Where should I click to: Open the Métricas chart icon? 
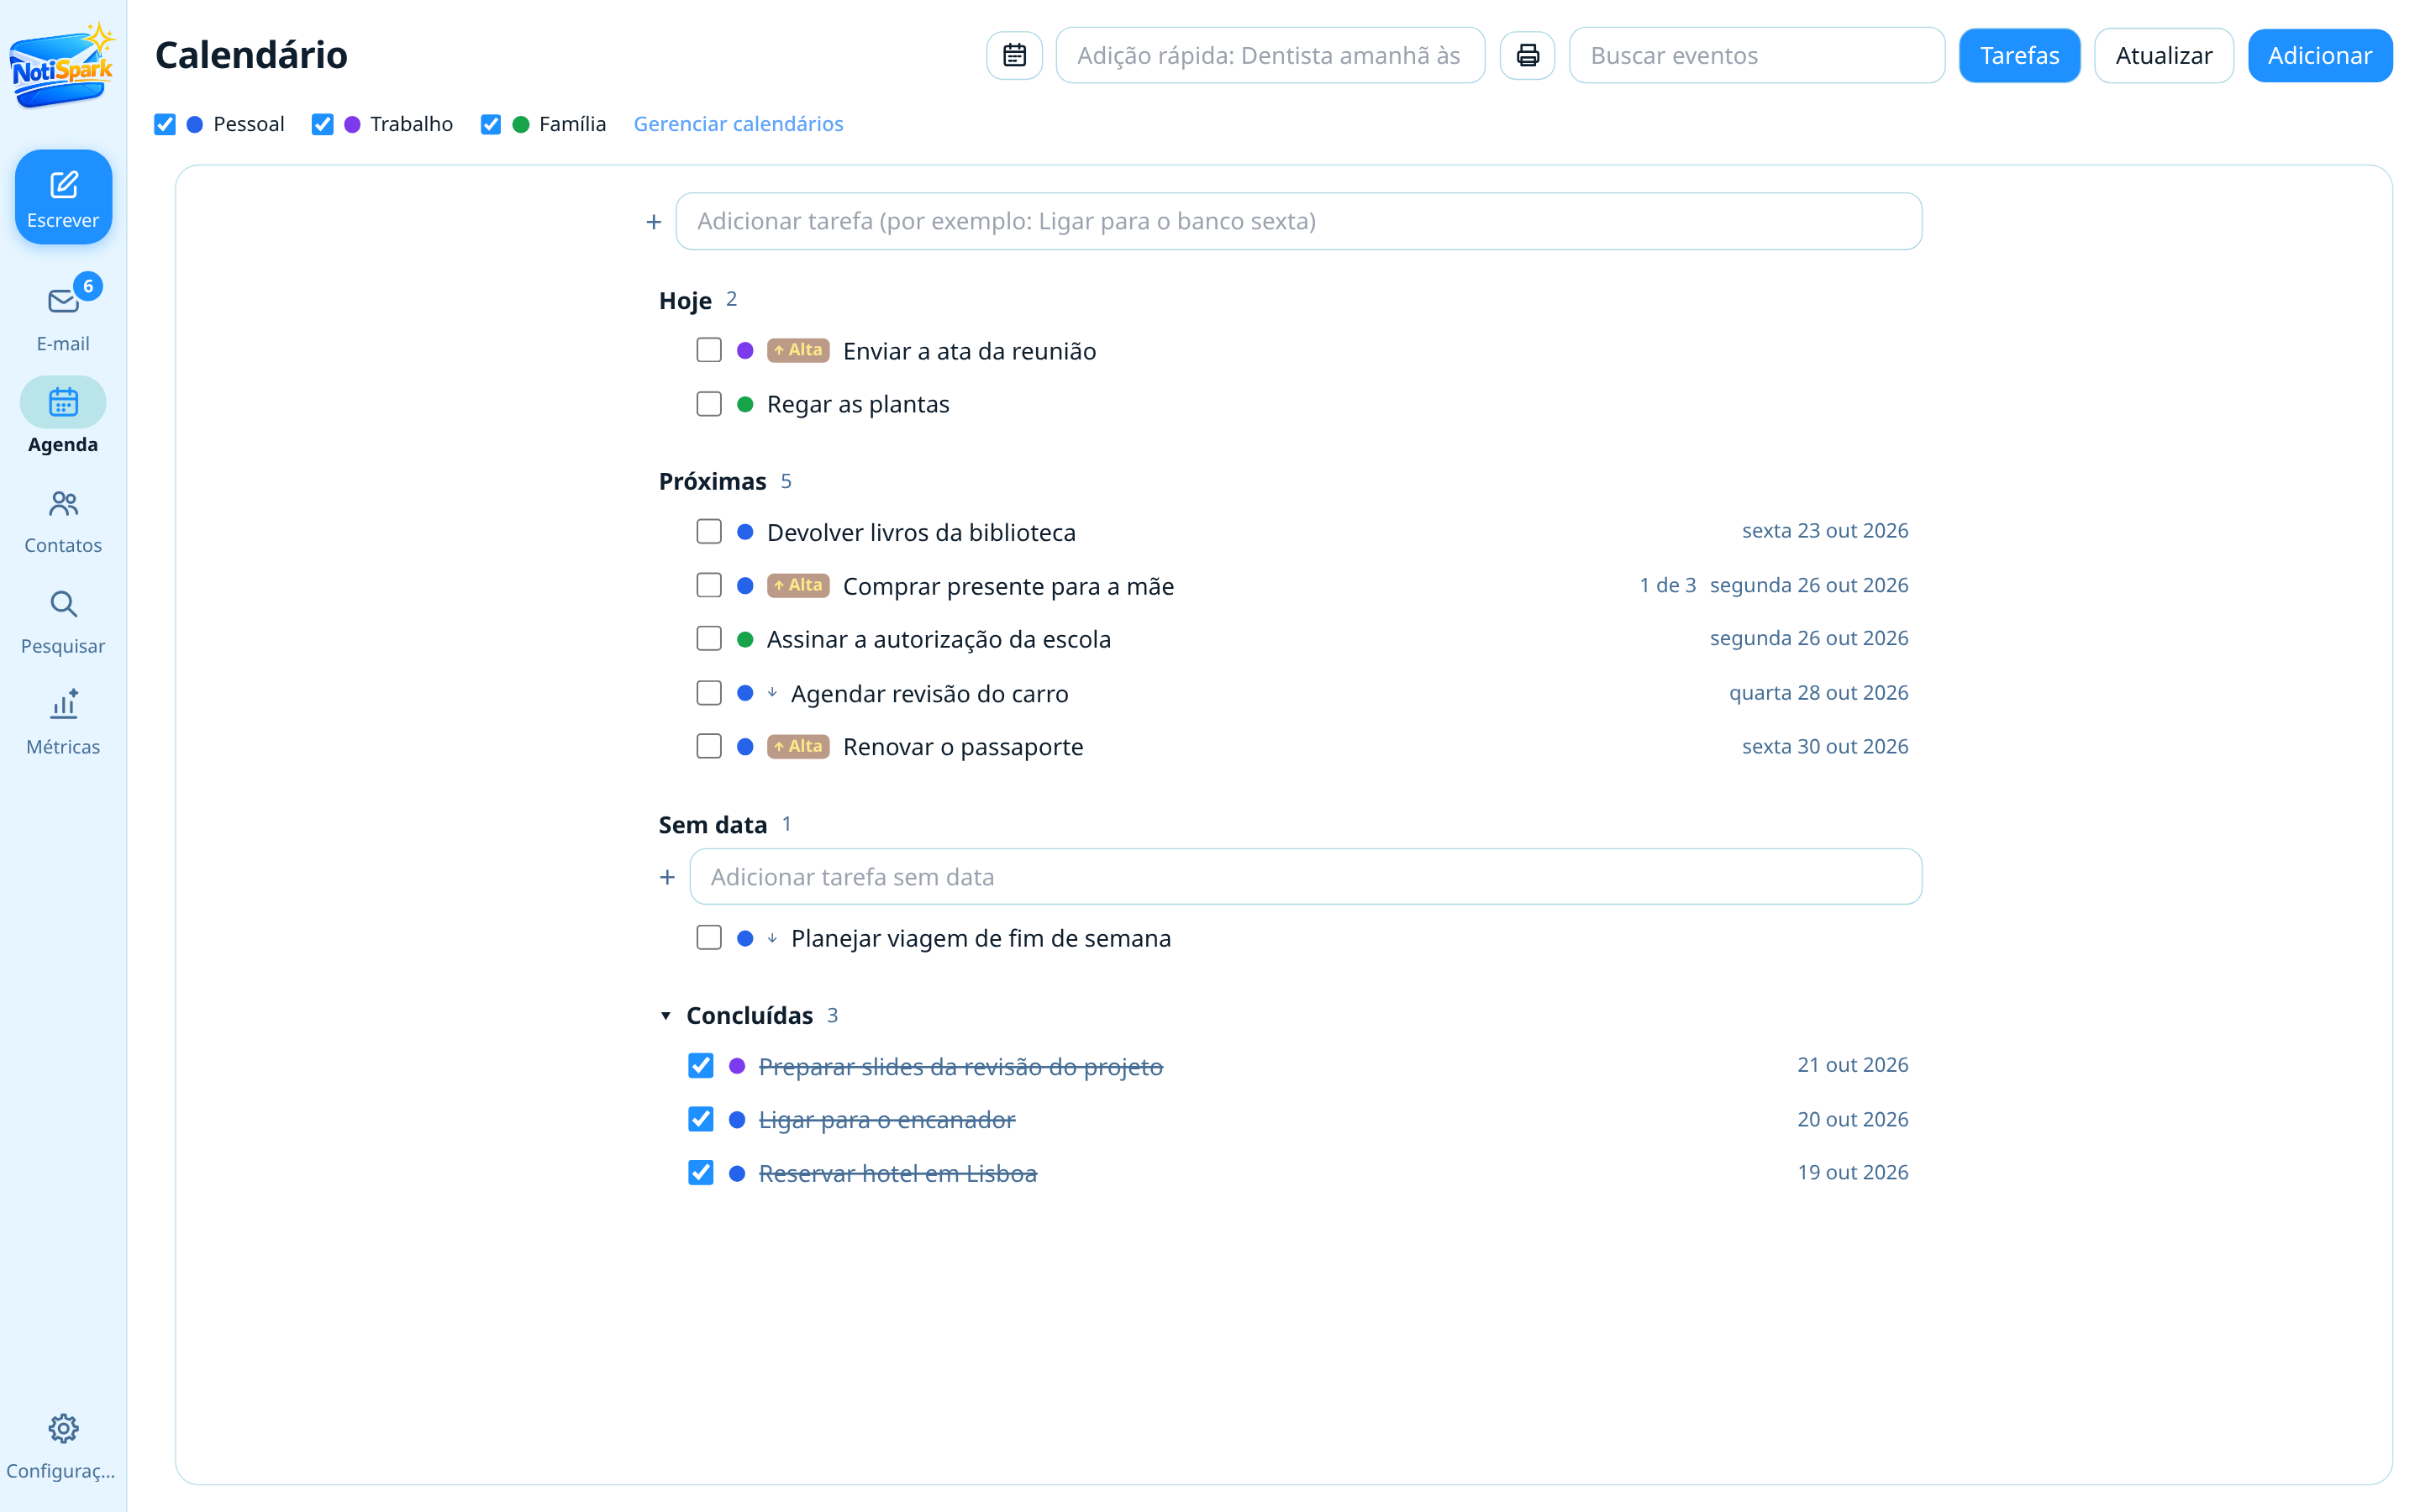[x=63, y=704]
